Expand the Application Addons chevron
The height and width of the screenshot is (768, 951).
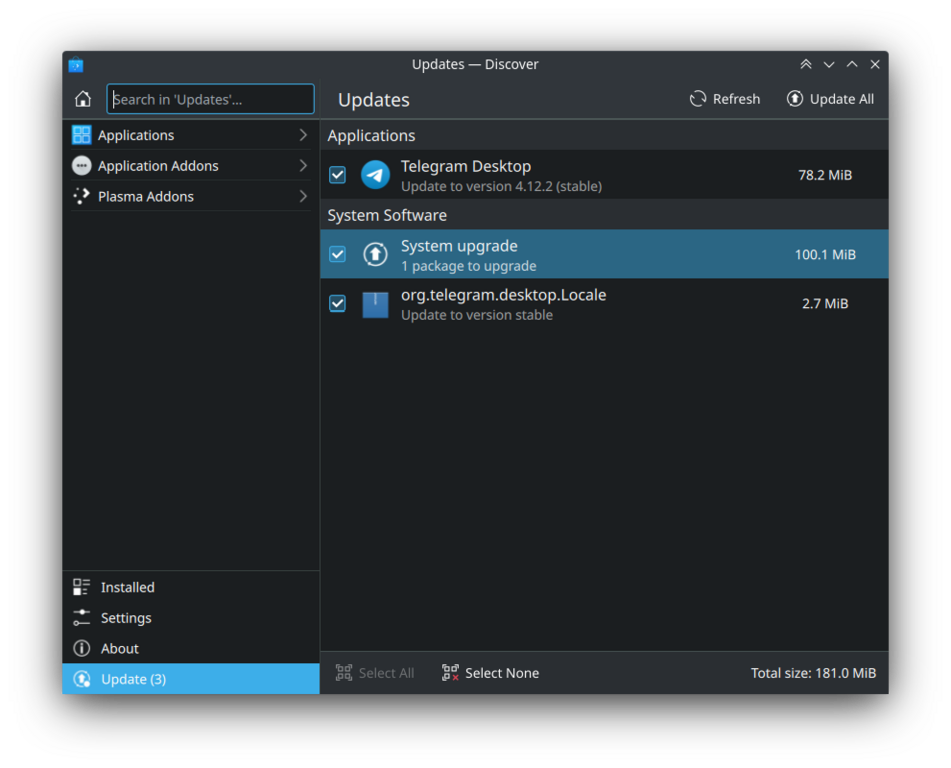click(x=303, y=166)
